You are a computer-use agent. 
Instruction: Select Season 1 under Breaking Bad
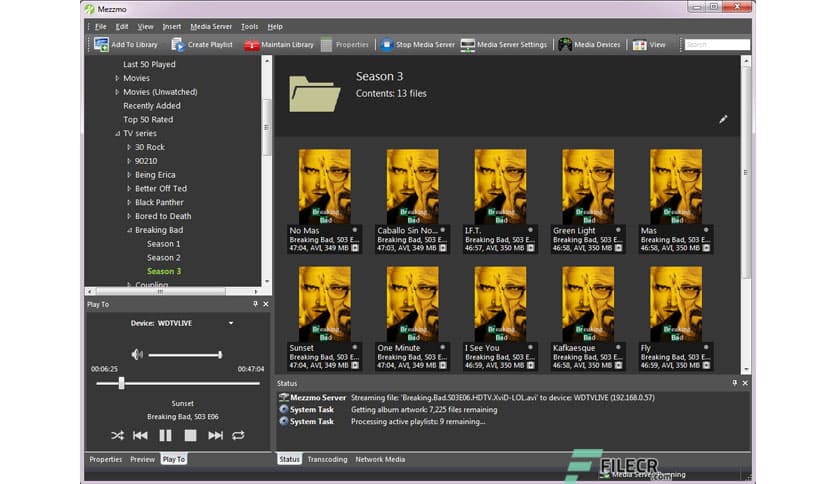pos(164,244)
